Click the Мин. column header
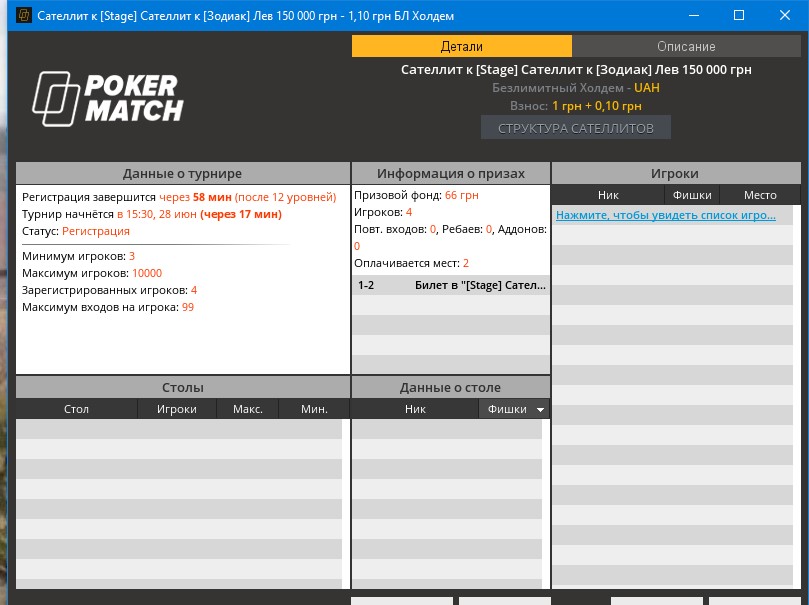 tap(314, 409)
